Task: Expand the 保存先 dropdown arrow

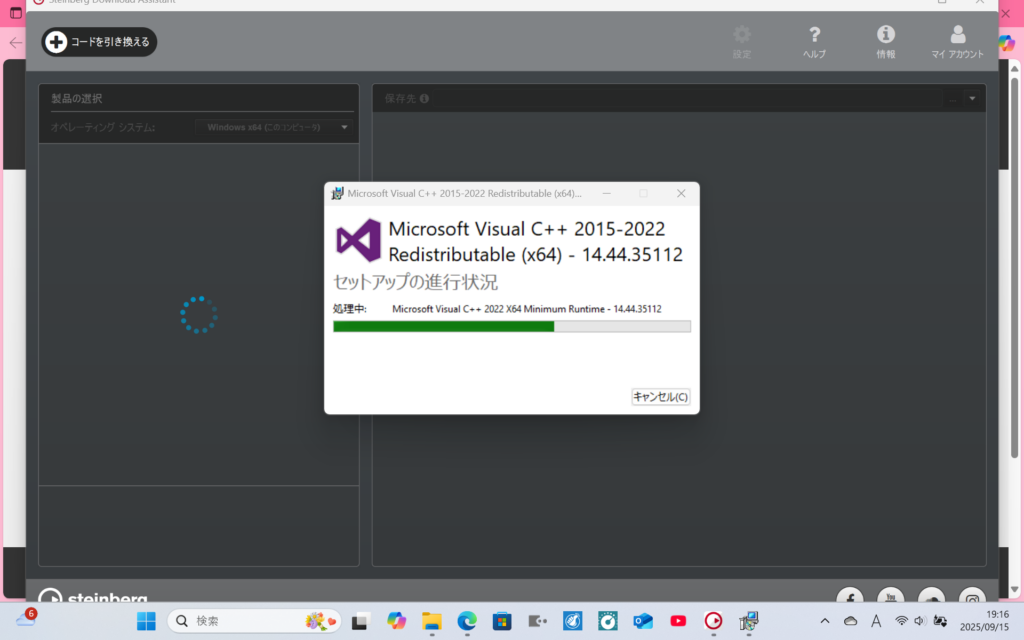Action: [x=971, y=99]
